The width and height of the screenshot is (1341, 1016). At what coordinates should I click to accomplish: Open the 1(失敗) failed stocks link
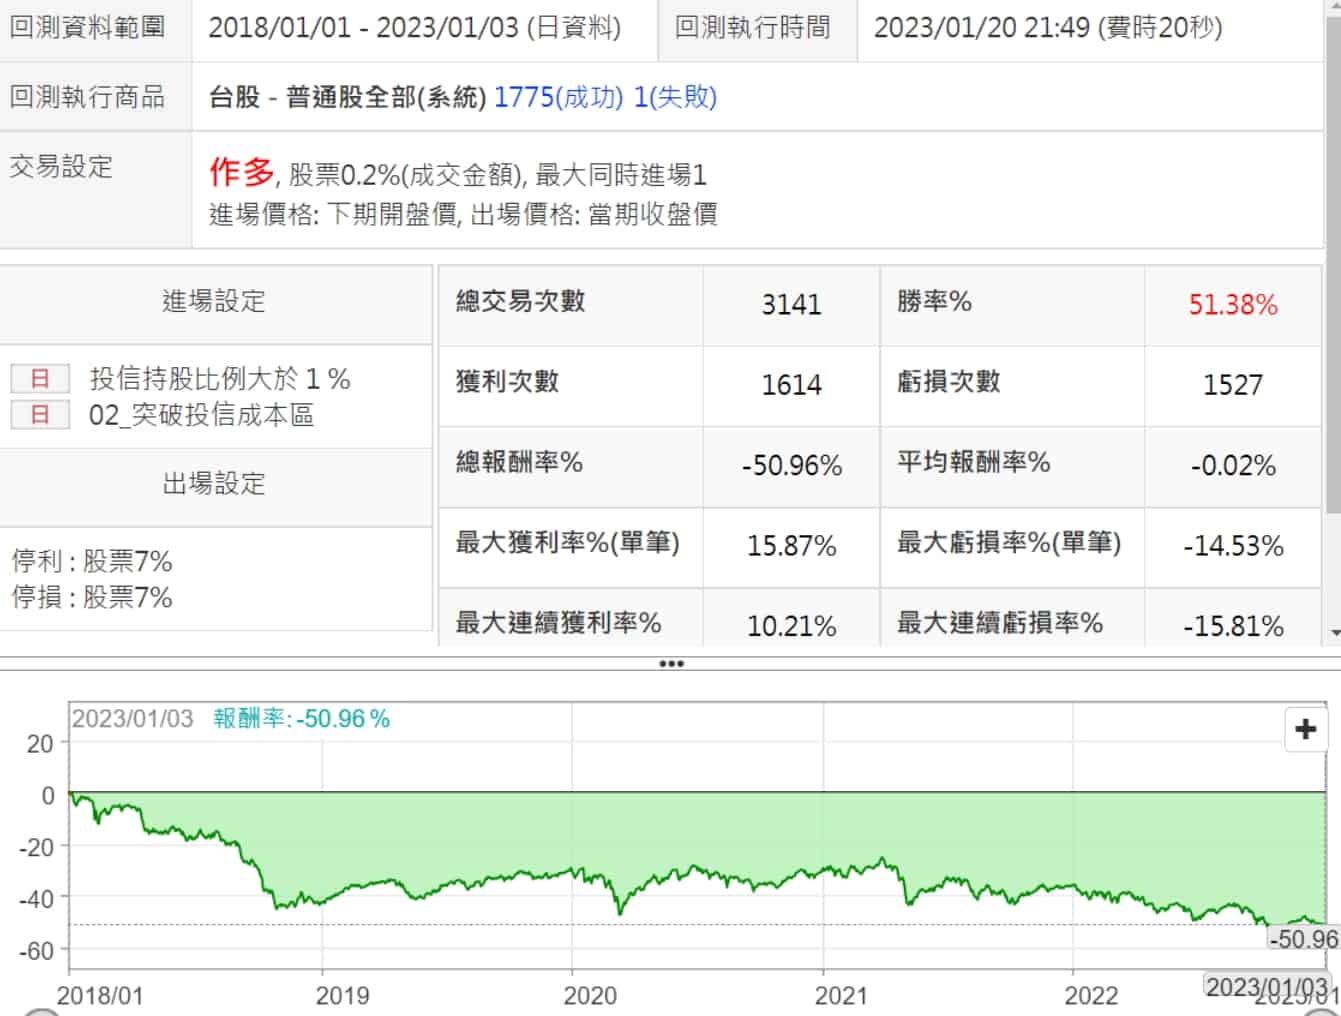(x=675, y=97)
